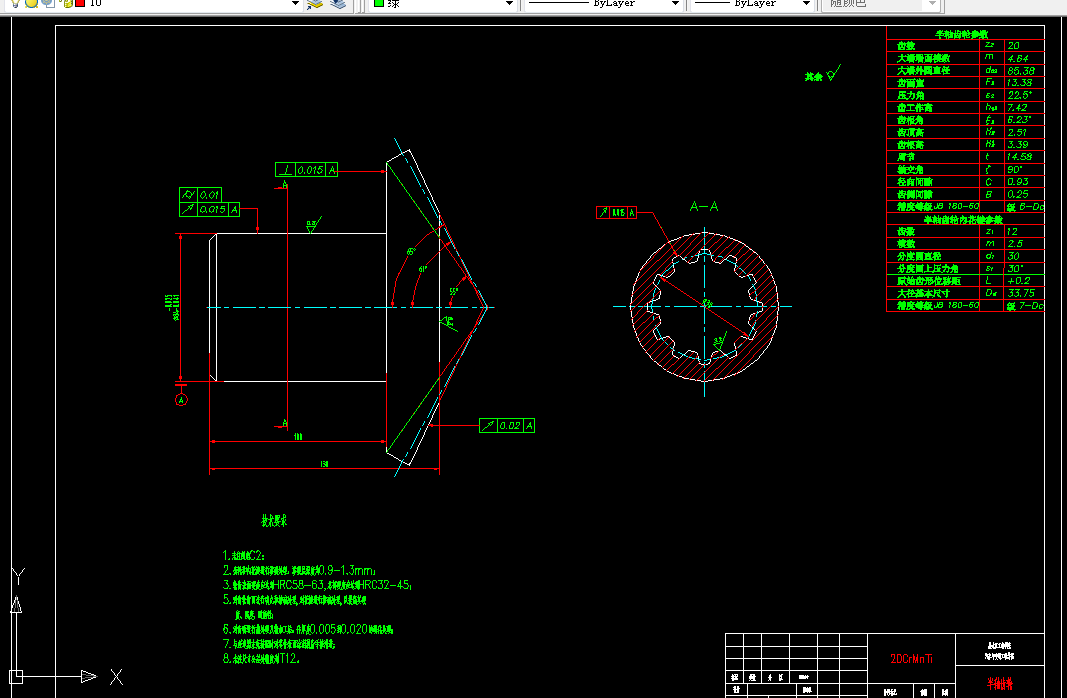
Task: Select spline tooth count value 12
Action: [x=1013, y=231]
